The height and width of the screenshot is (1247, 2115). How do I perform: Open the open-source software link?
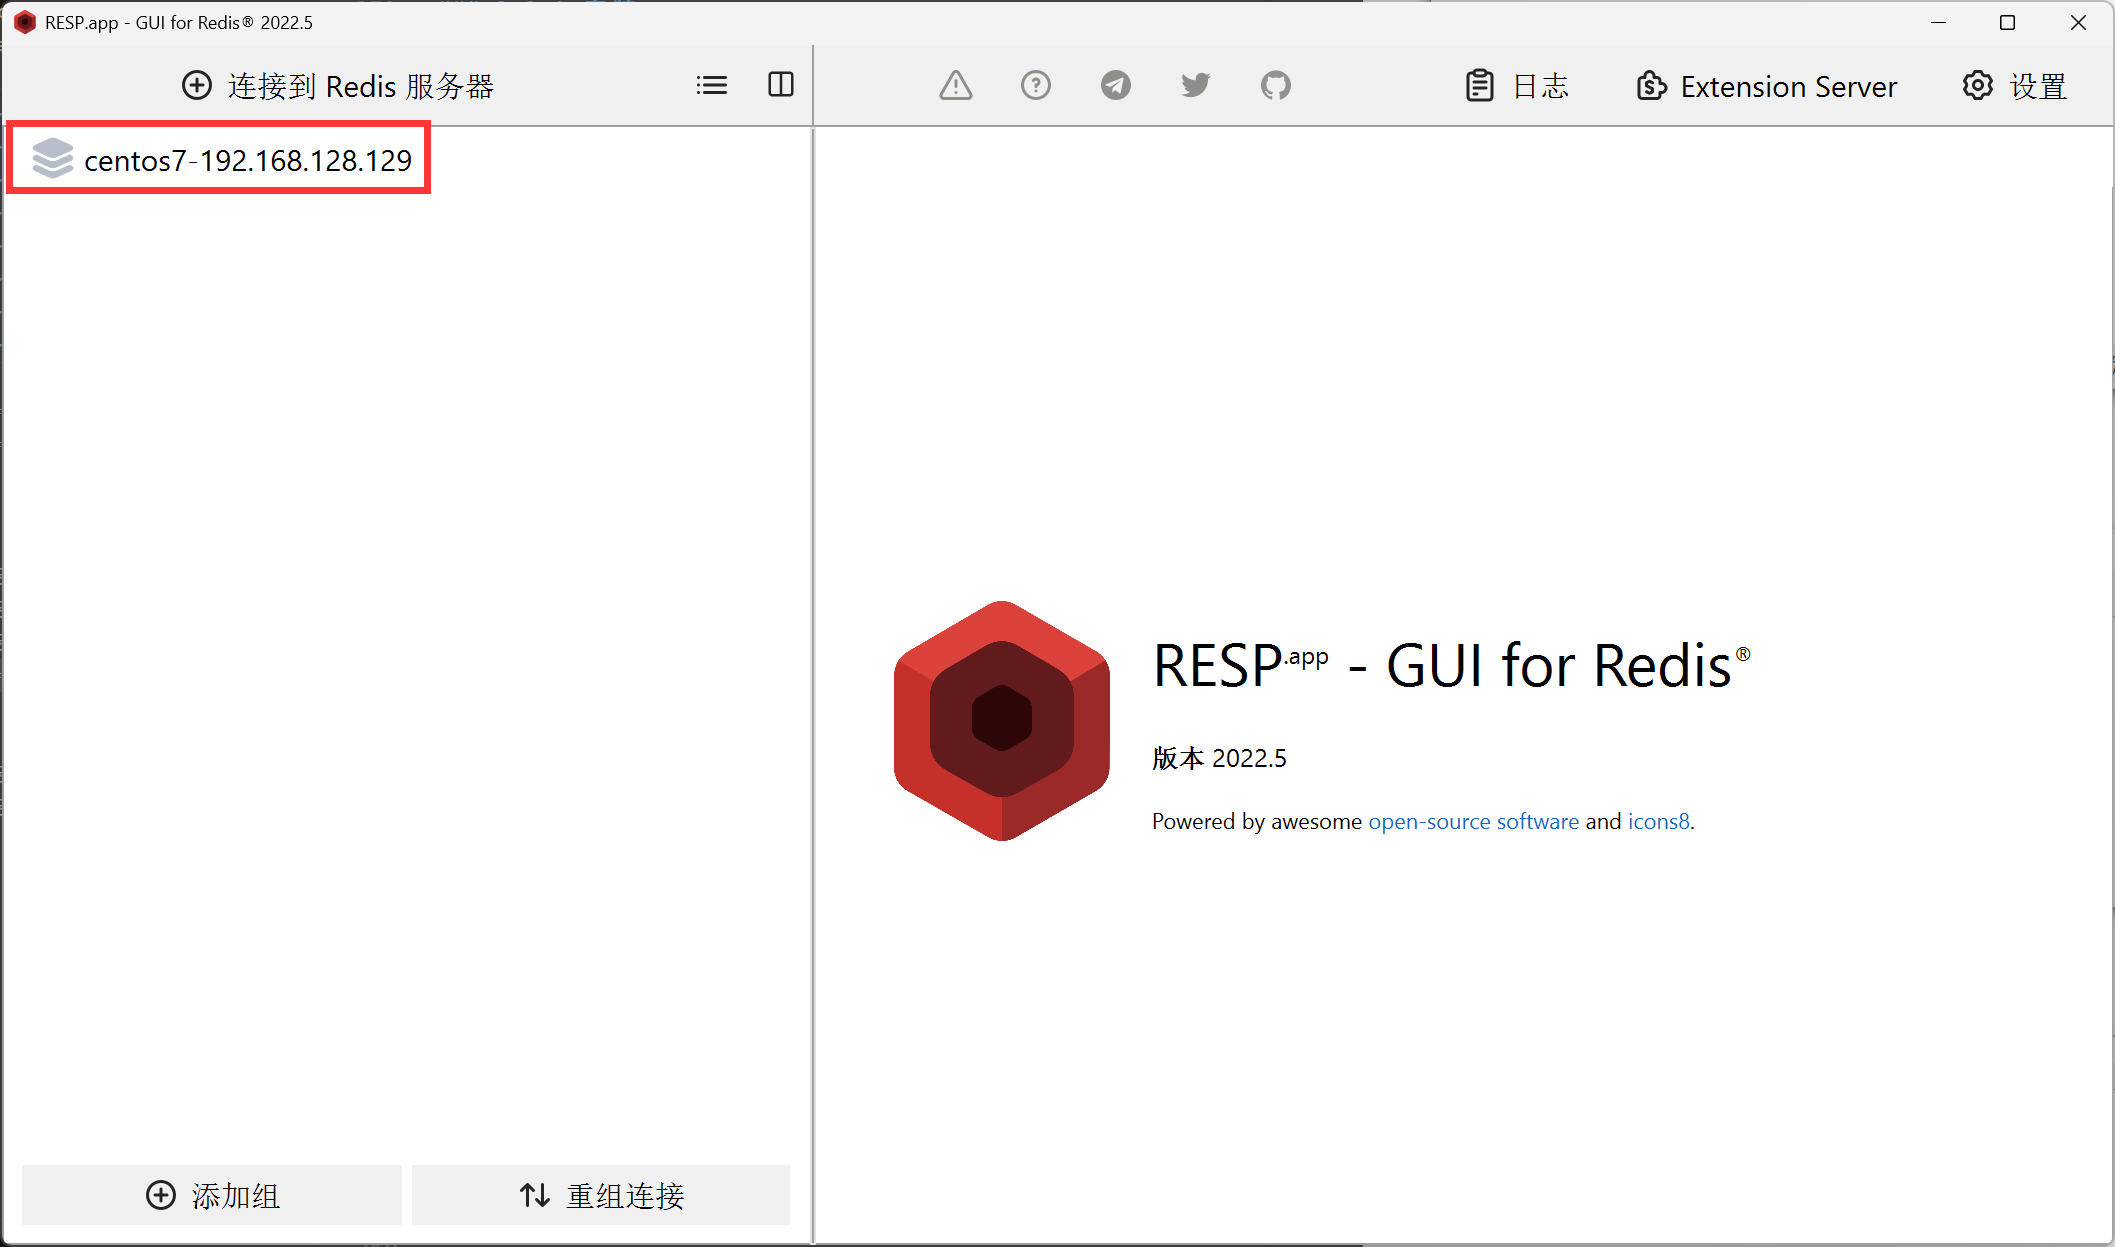click(x=1473, y=821)
